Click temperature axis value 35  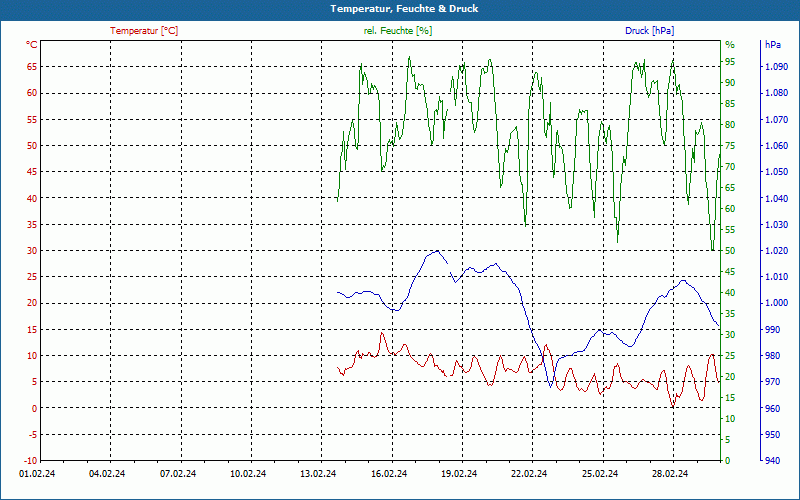point(32,224)
